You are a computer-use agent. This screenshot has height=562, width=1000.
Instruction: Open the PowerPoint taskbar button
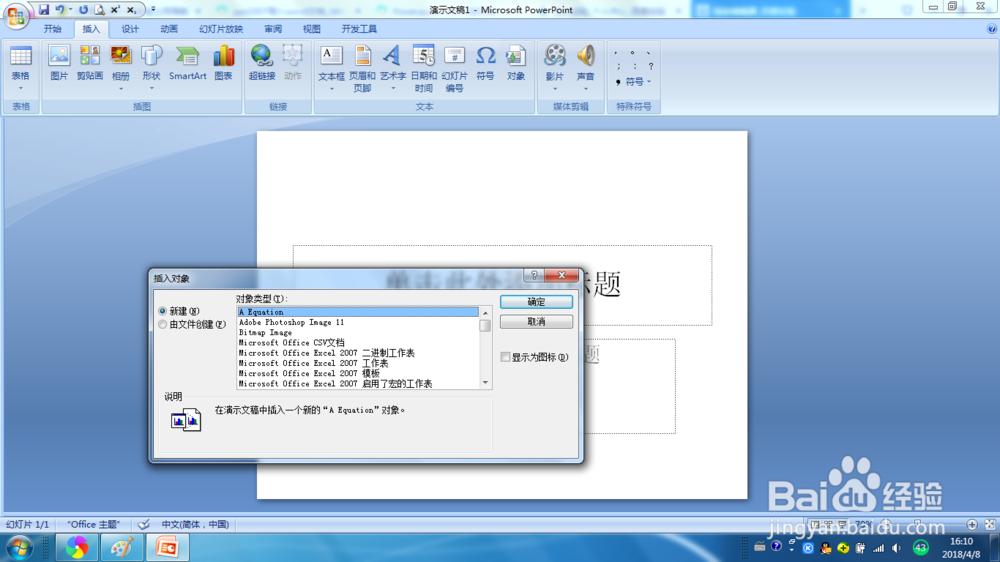tap(167, 548)
